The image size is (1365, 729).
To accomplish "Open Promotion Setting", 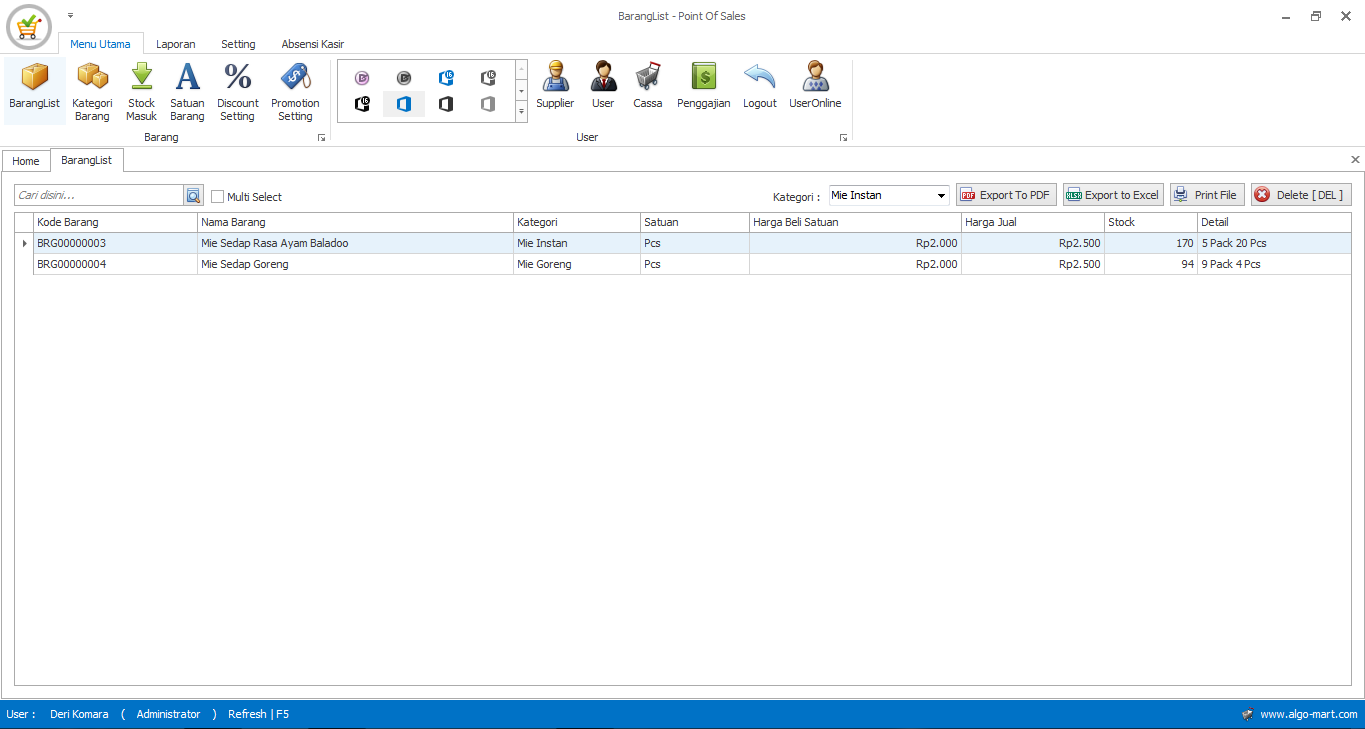I will (295, 90).
